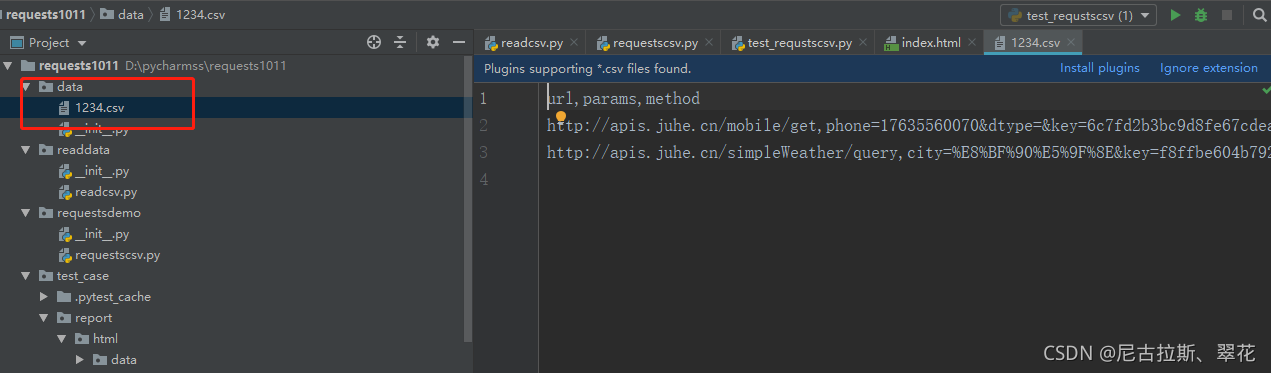Image resolution: width=1271 pixels, height=373 pixels.
Task: Click the requestsdemo folder name
Action: (x=99, y=213)
